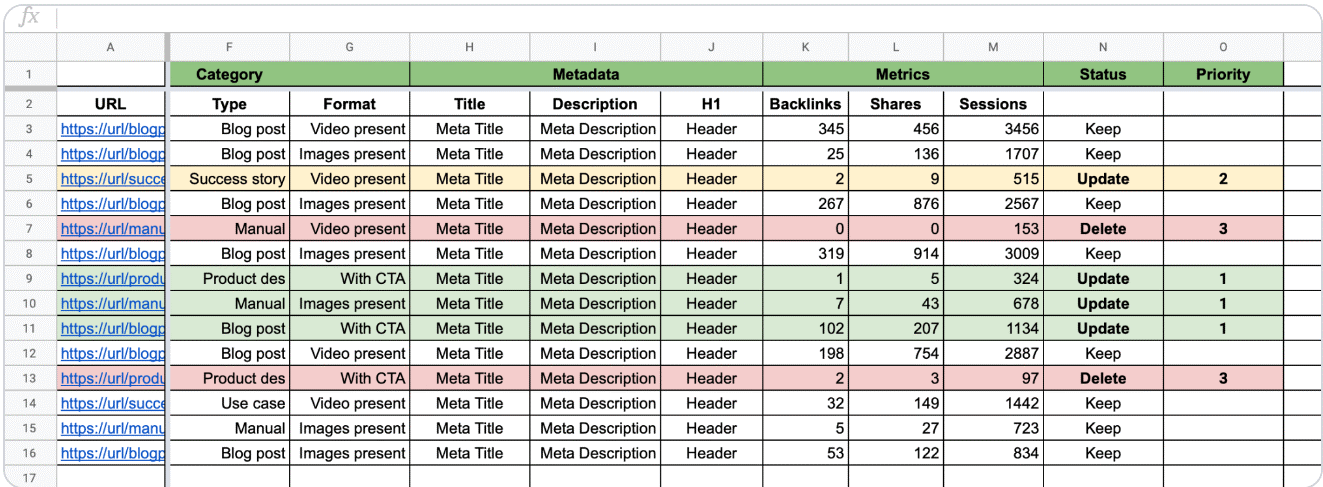The height and width of the screenshot is (487, 1323).
Task: Follow the product URL link in row 13
Action: 113,378
